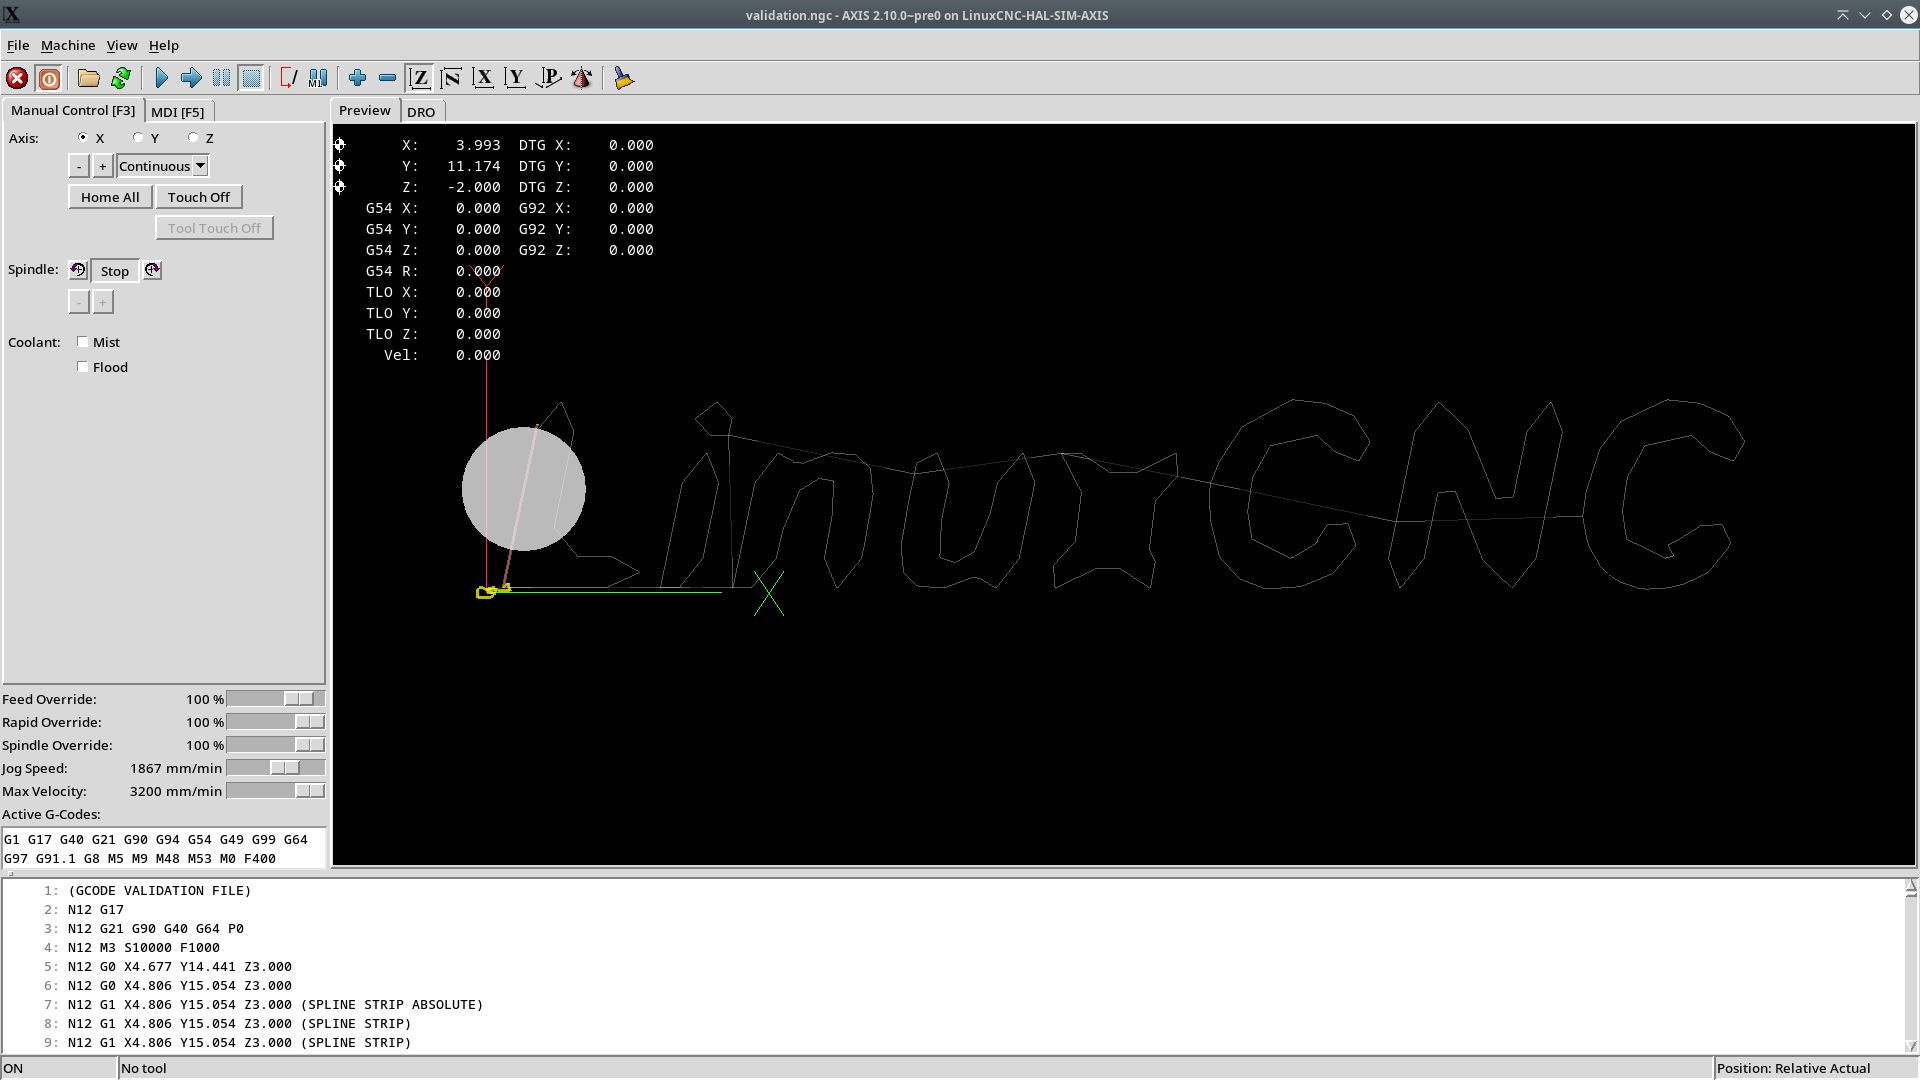Toggle the rotate/drag mode cone icon
The width and height of the screenshot is (1920, 1080).
581,78
